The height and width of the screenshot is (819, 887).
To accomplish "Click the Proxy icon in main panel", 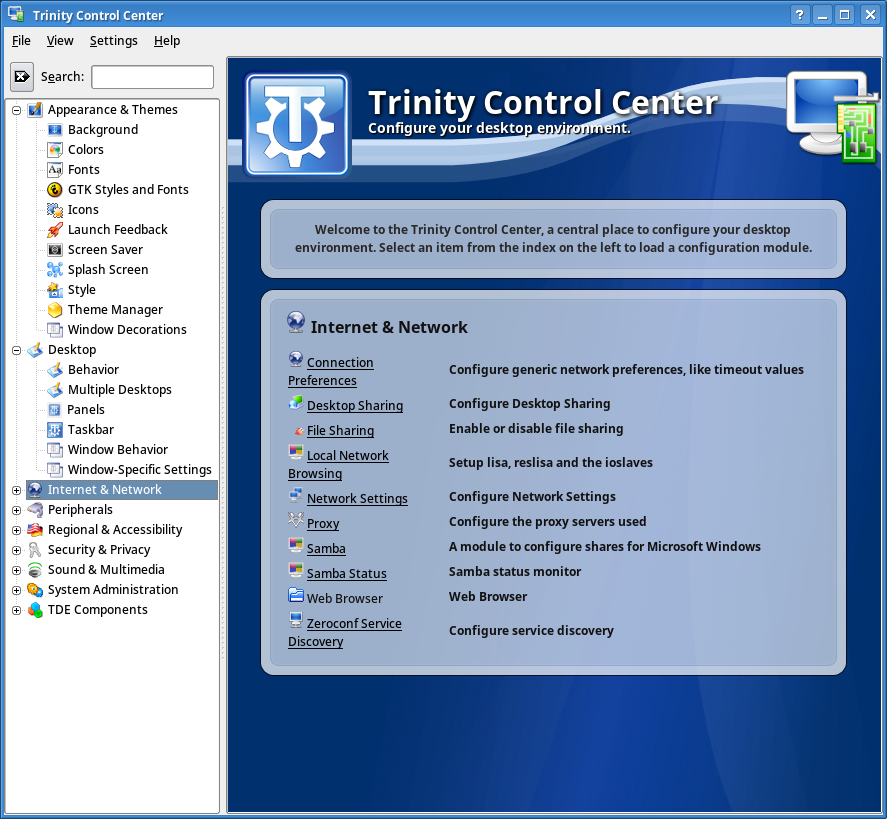I will (x=296, y=519).
